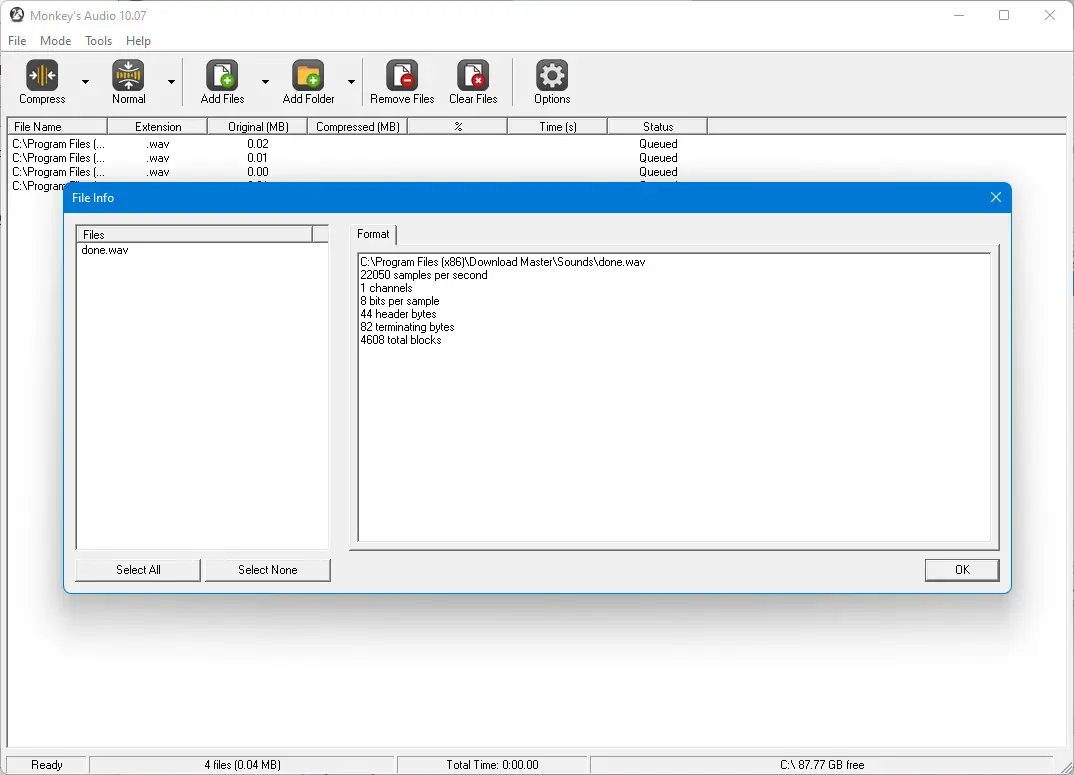Select the Format tab in File Info

point(373,234)
